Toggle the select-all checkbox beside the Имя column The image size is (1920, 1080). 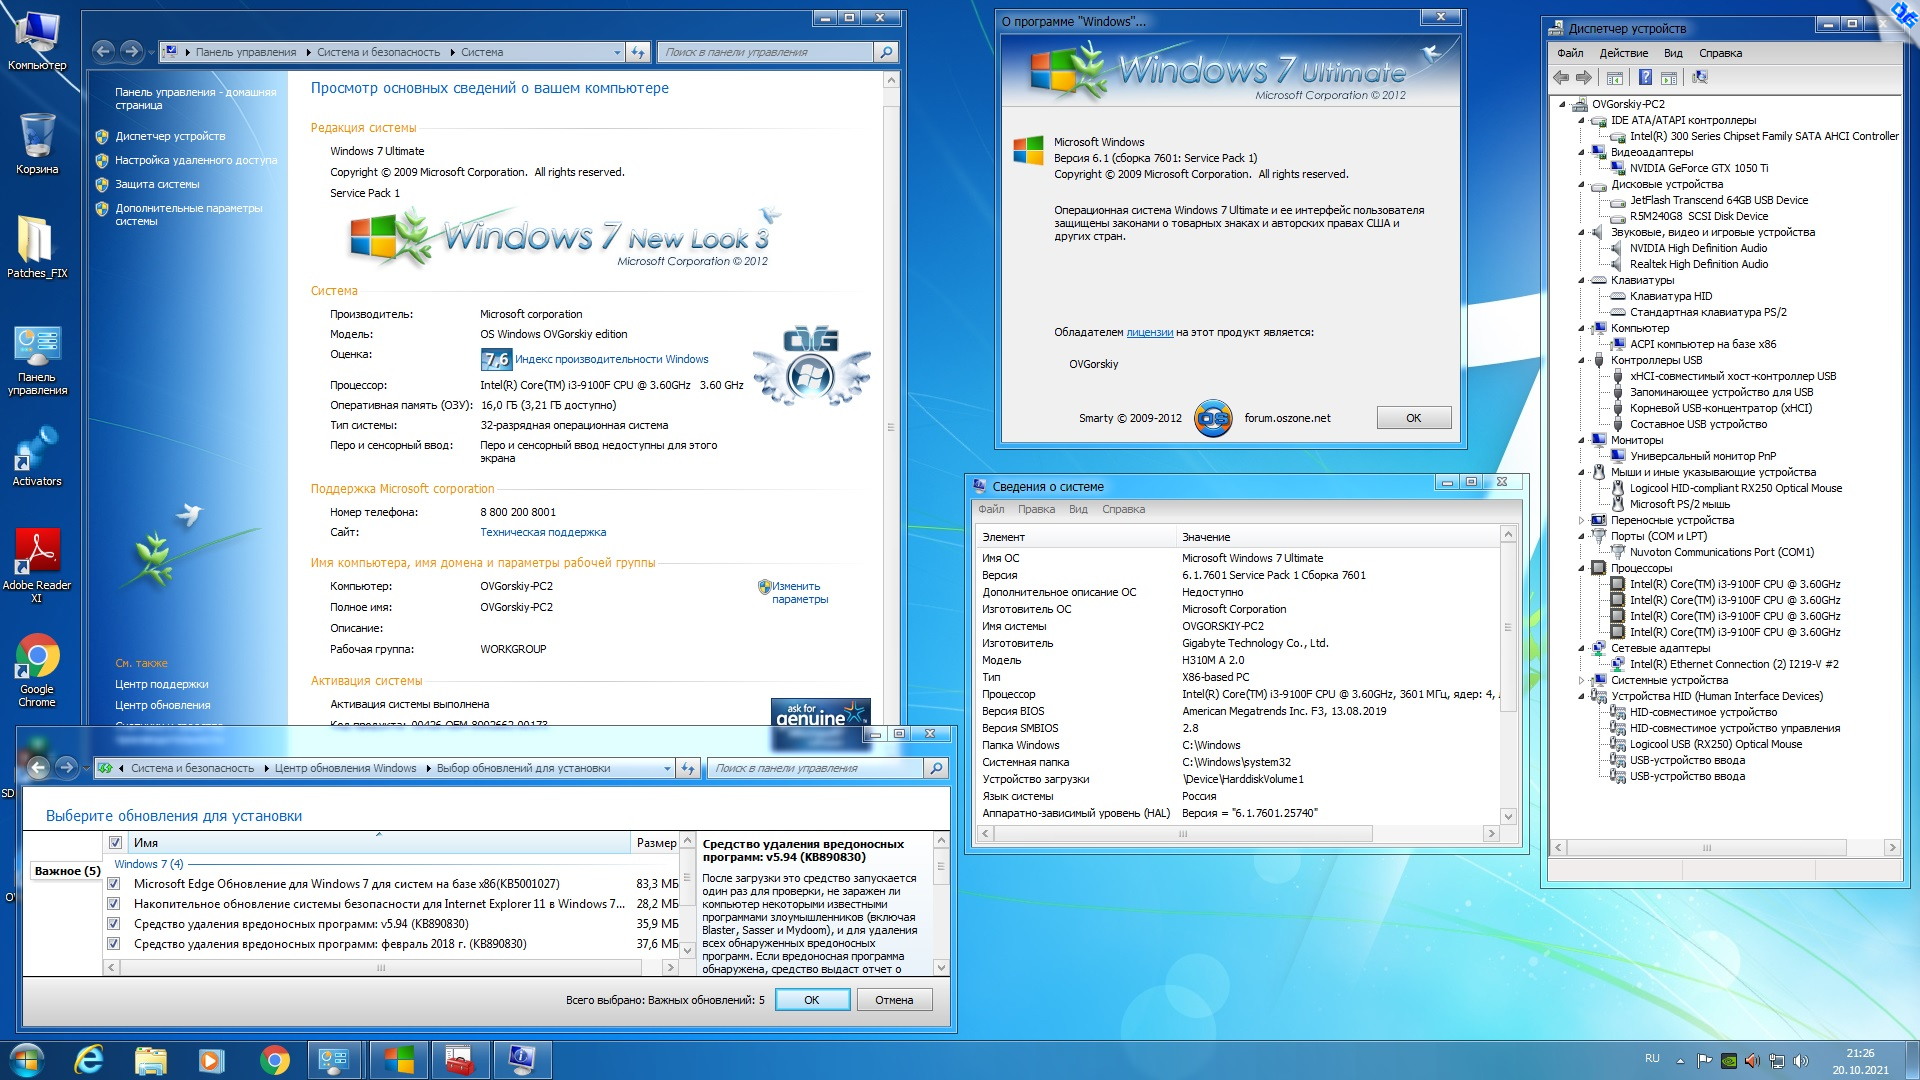115,843
